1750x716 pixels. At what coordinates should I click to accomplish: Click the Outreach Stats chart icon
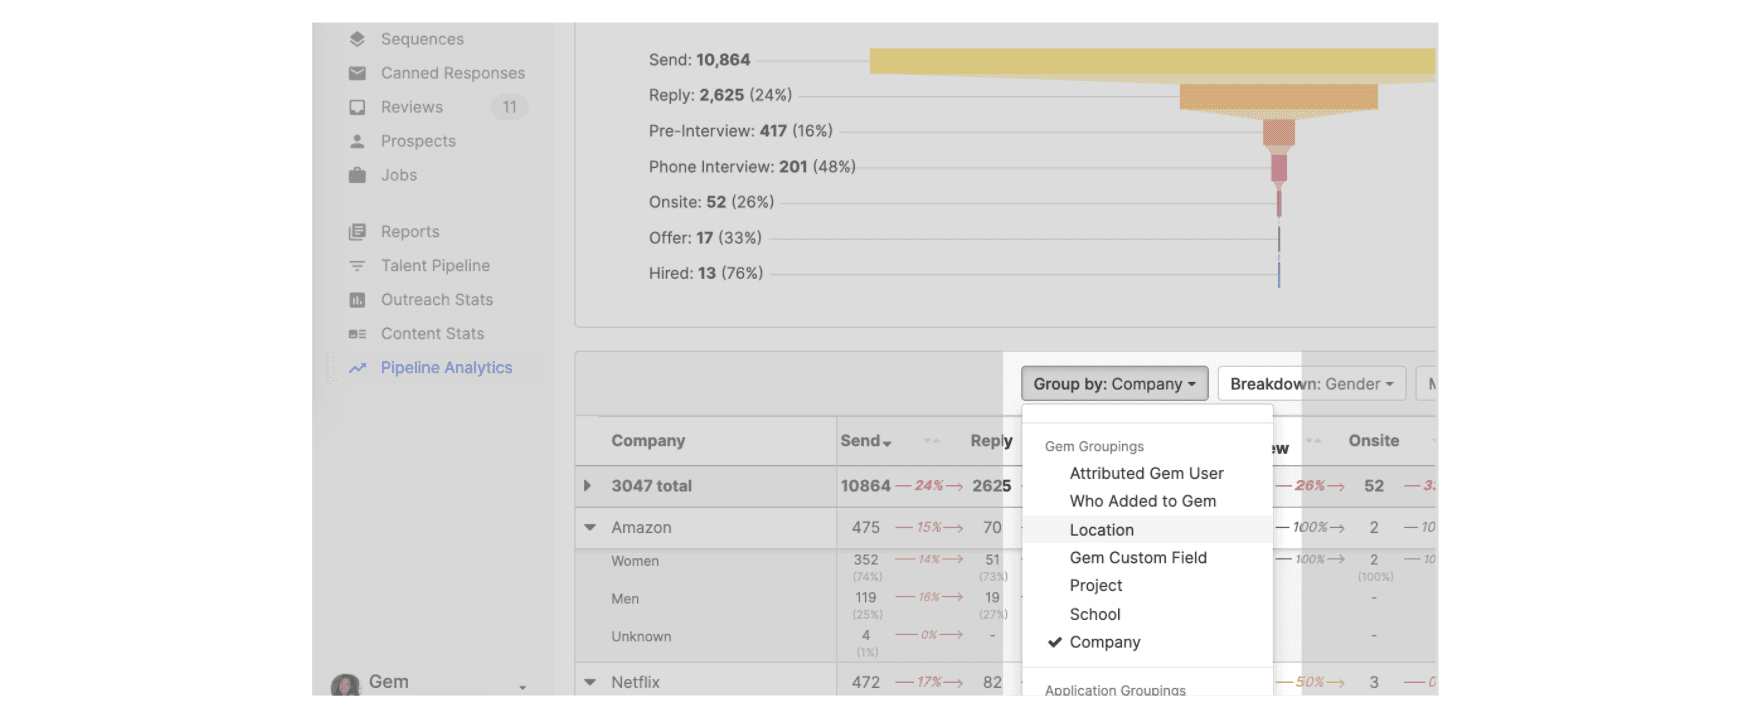pos(357,300)
